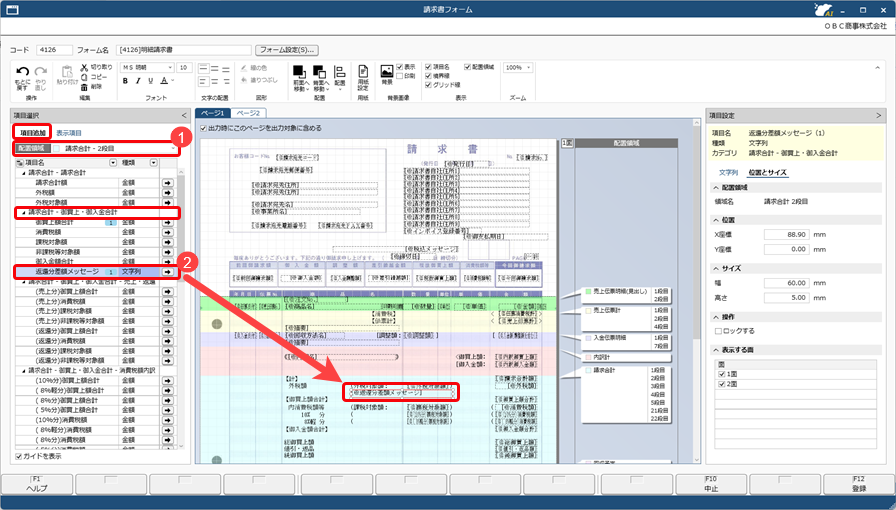Toggle the include page in output checkbox
This screenshot has width=896, height=510.
(x=203, y=128)
